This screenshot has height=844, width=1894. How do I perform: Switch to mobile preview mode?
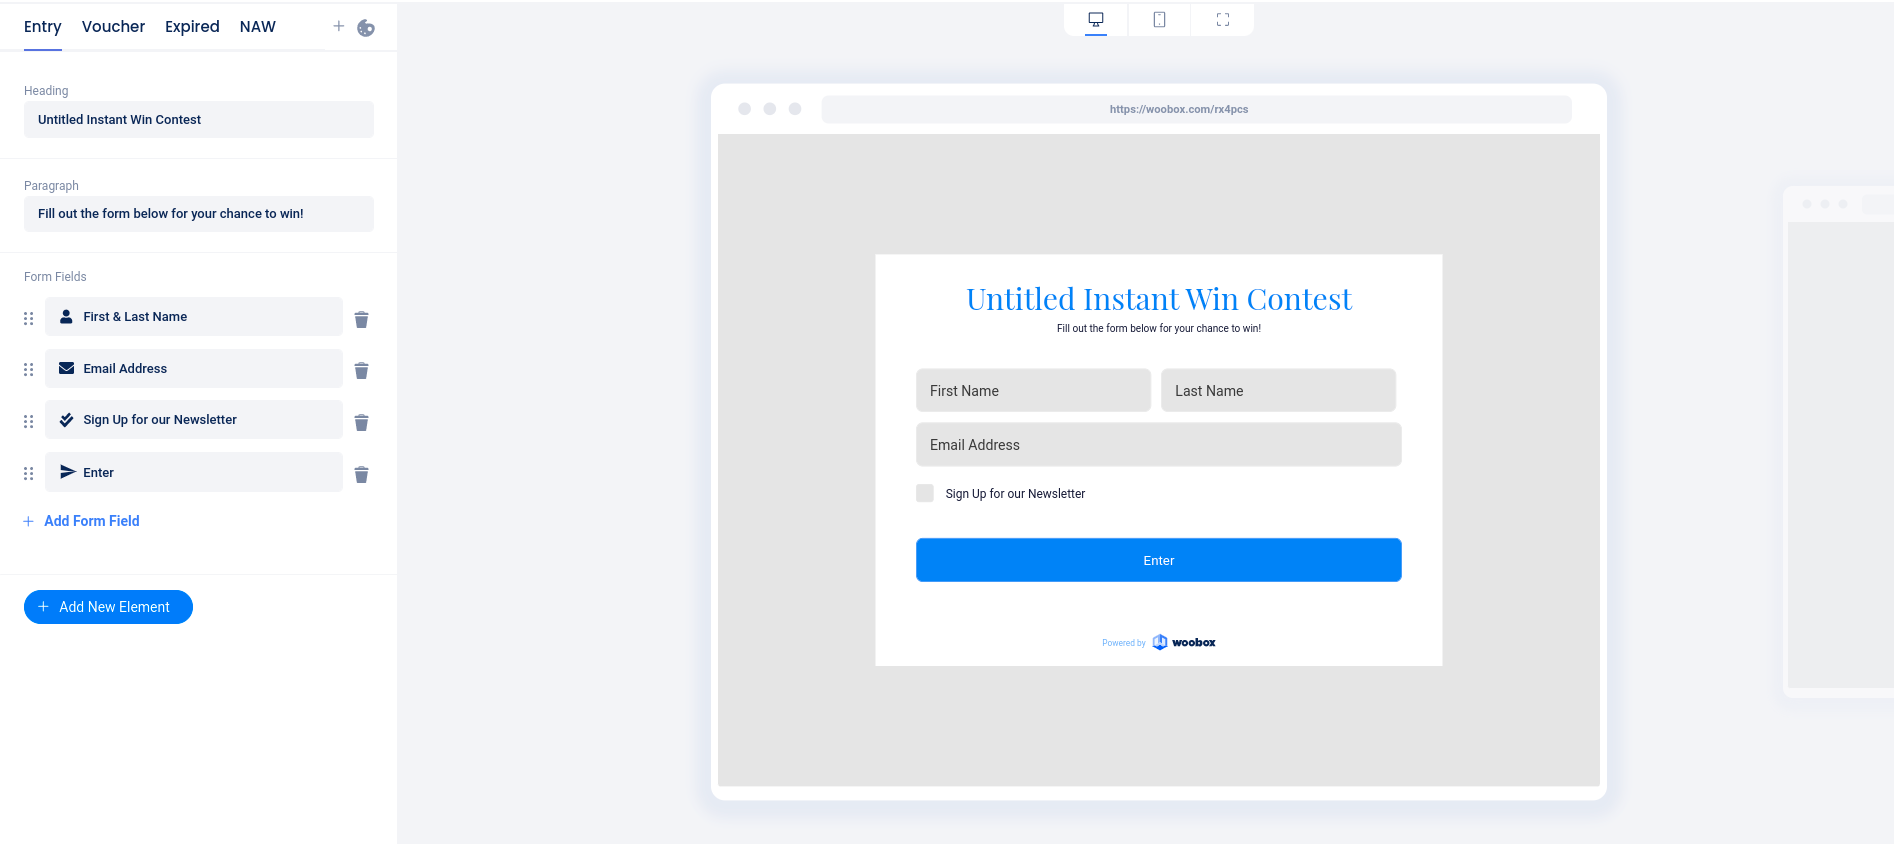click(1159, 20)
